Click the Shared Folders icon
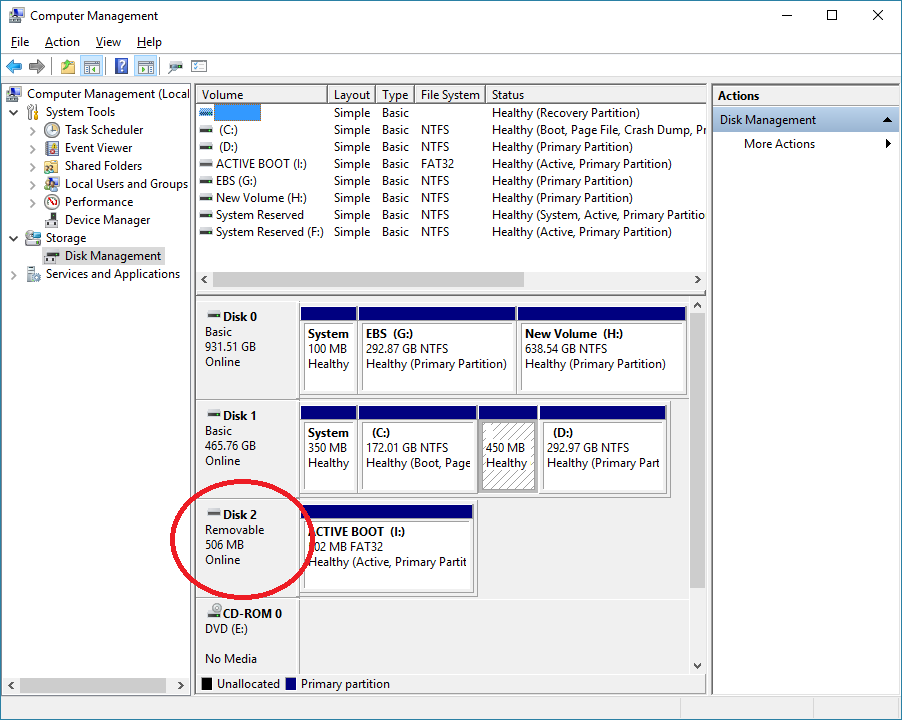902x720 pixels. (x=51, y=166)
